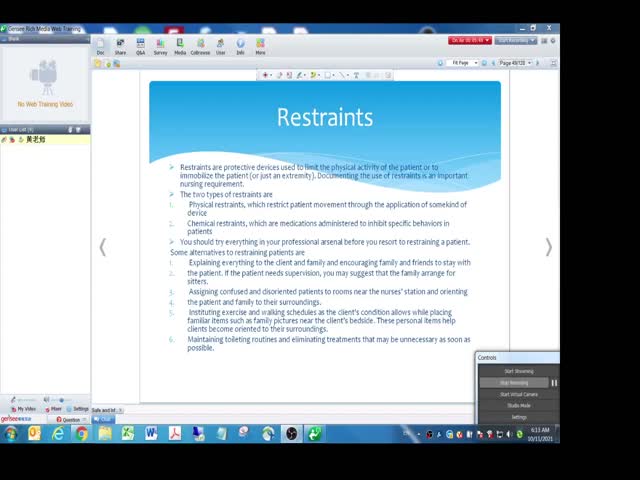Go to the next slide with right chevron
Viewport: 640px width, 480px height.
tap(549, 247)
